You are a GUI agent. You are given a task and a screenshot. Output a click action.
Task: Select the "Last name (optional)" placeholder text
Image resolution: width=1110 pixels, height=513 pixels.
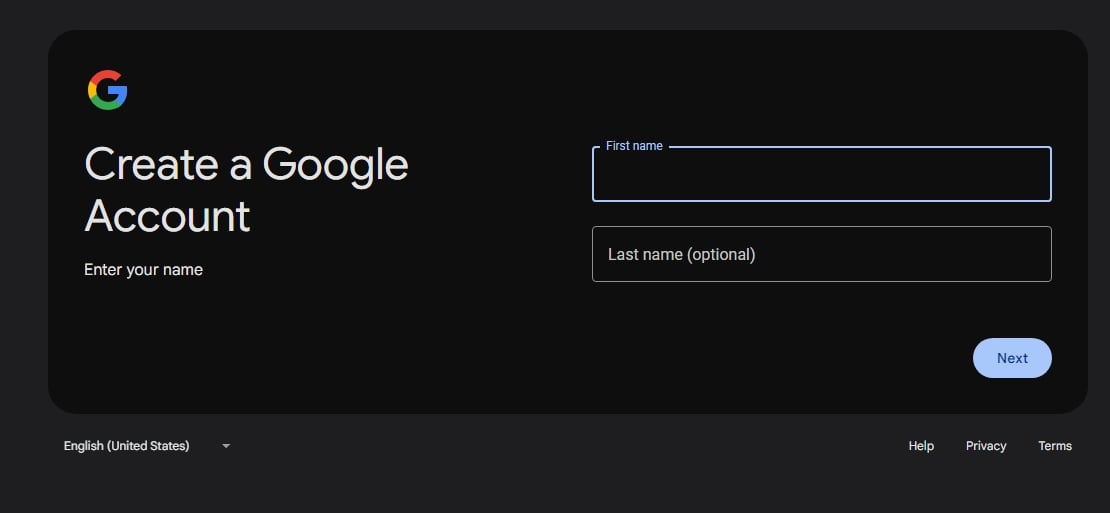682,254
